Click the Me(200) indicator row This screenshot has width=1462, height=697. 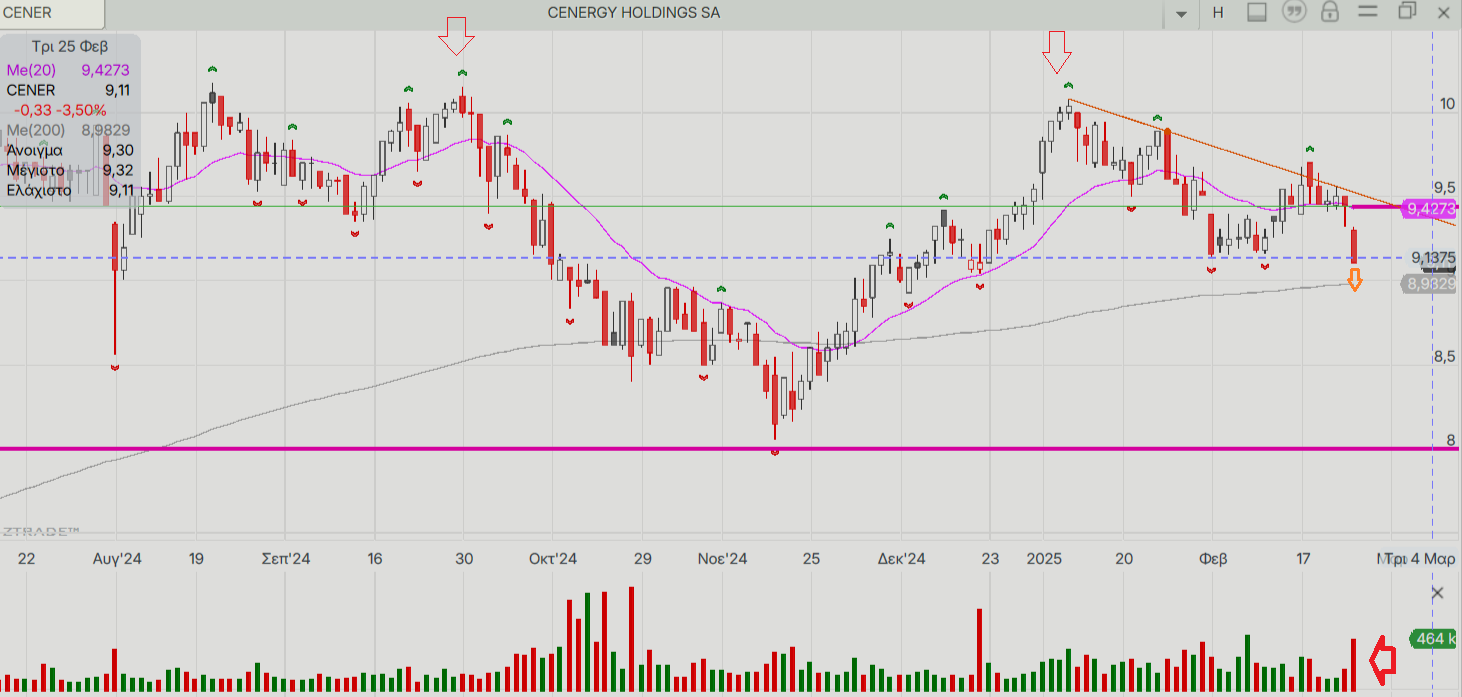[68, 130]
